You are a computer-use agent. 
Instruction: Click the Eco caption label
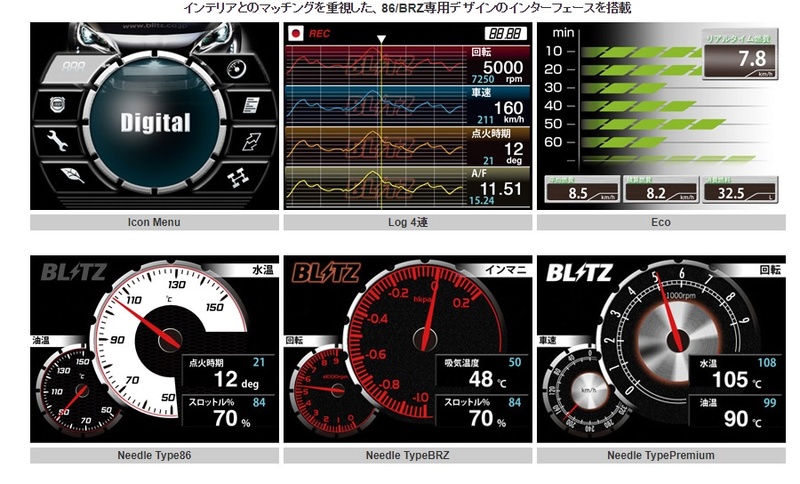661,222
